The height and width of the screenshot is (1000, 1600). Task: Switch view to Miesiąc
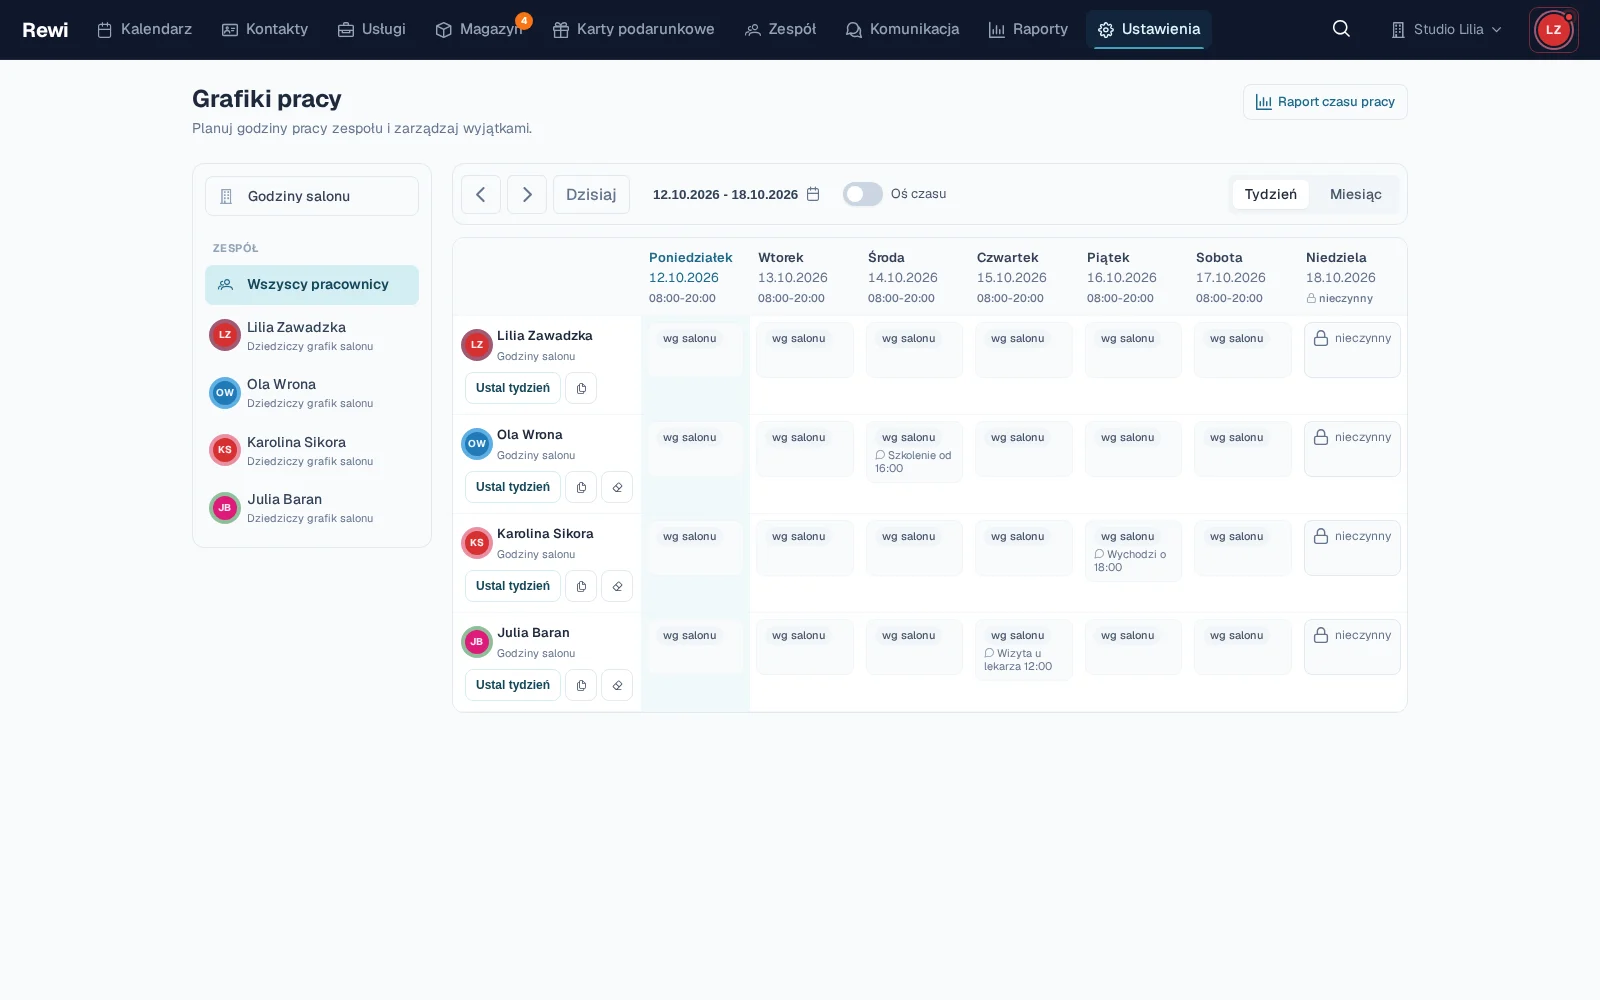[x=1355, y=194]
